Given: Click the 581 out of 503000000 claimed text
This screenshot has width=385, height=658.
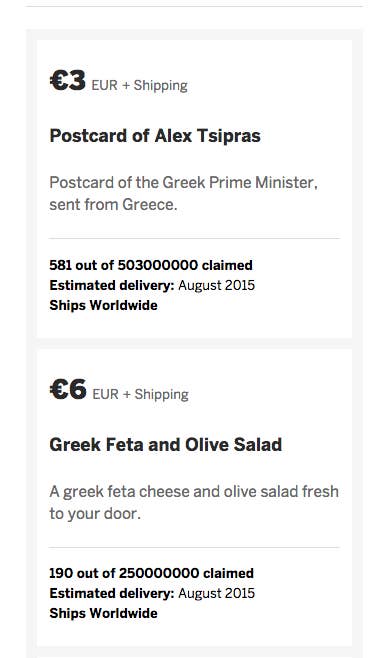Looking at the screenshot, I should pyautogui.click(x=151, y=265).
